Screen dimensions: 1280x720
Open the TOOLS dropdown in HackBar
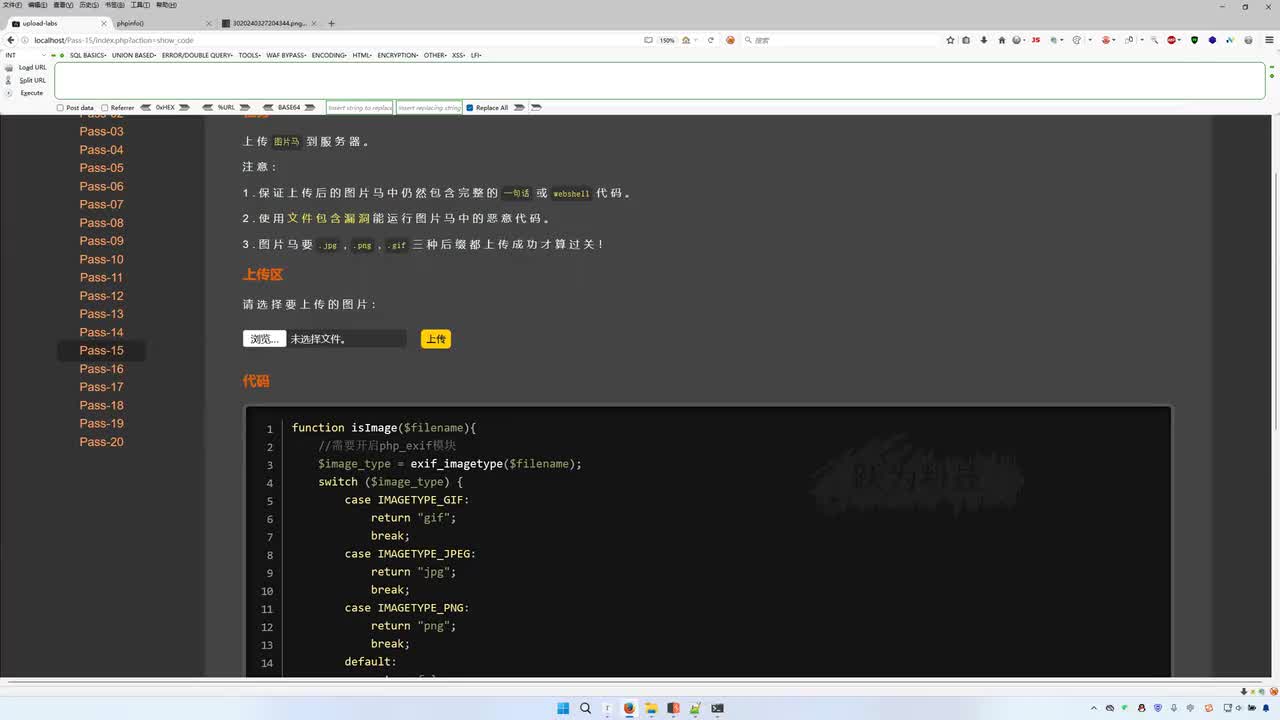coord(250,55)
